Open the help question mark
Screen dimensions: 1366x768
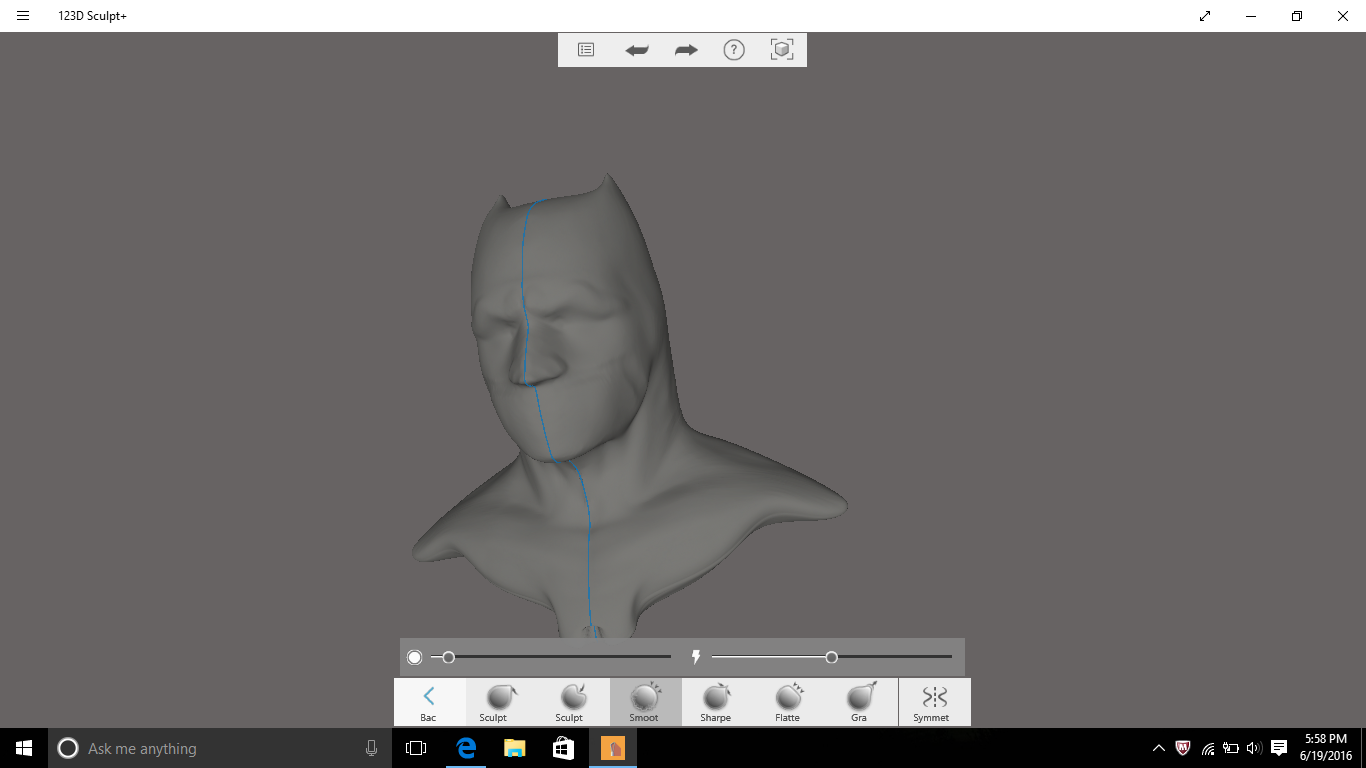[734, 49]
